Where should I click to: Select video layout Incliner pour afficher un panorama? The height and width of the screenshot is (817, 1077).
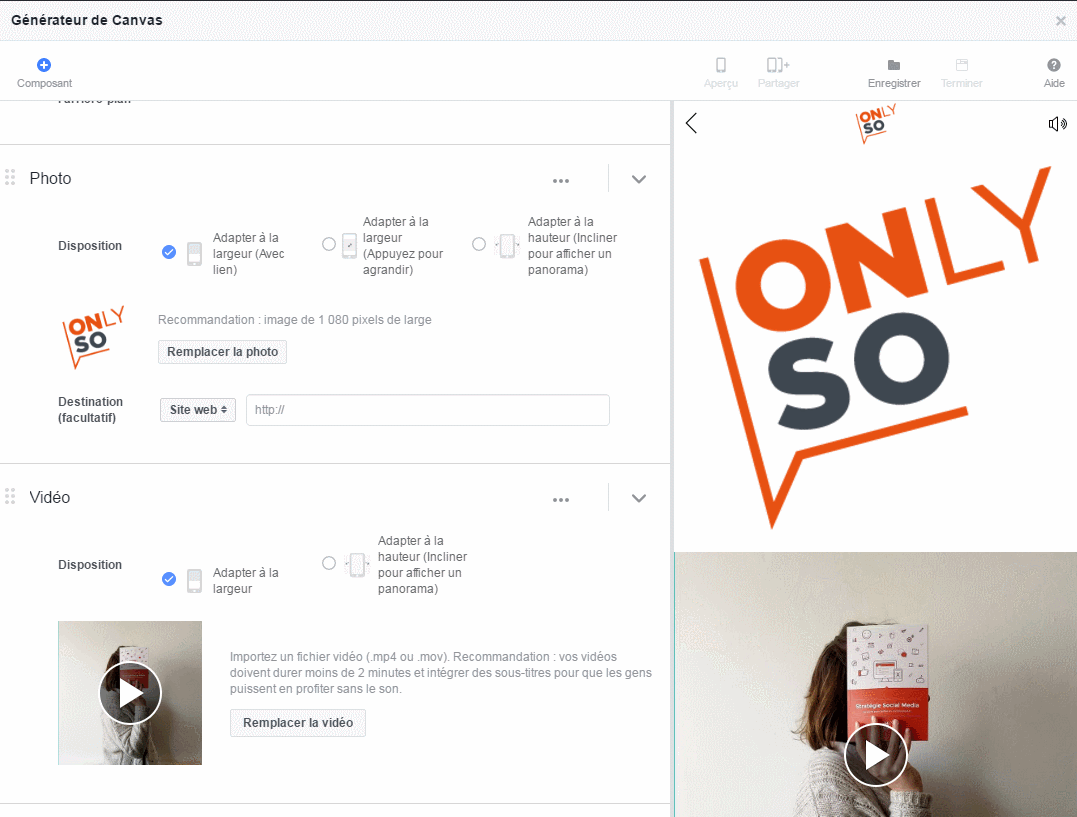(329, 563)
